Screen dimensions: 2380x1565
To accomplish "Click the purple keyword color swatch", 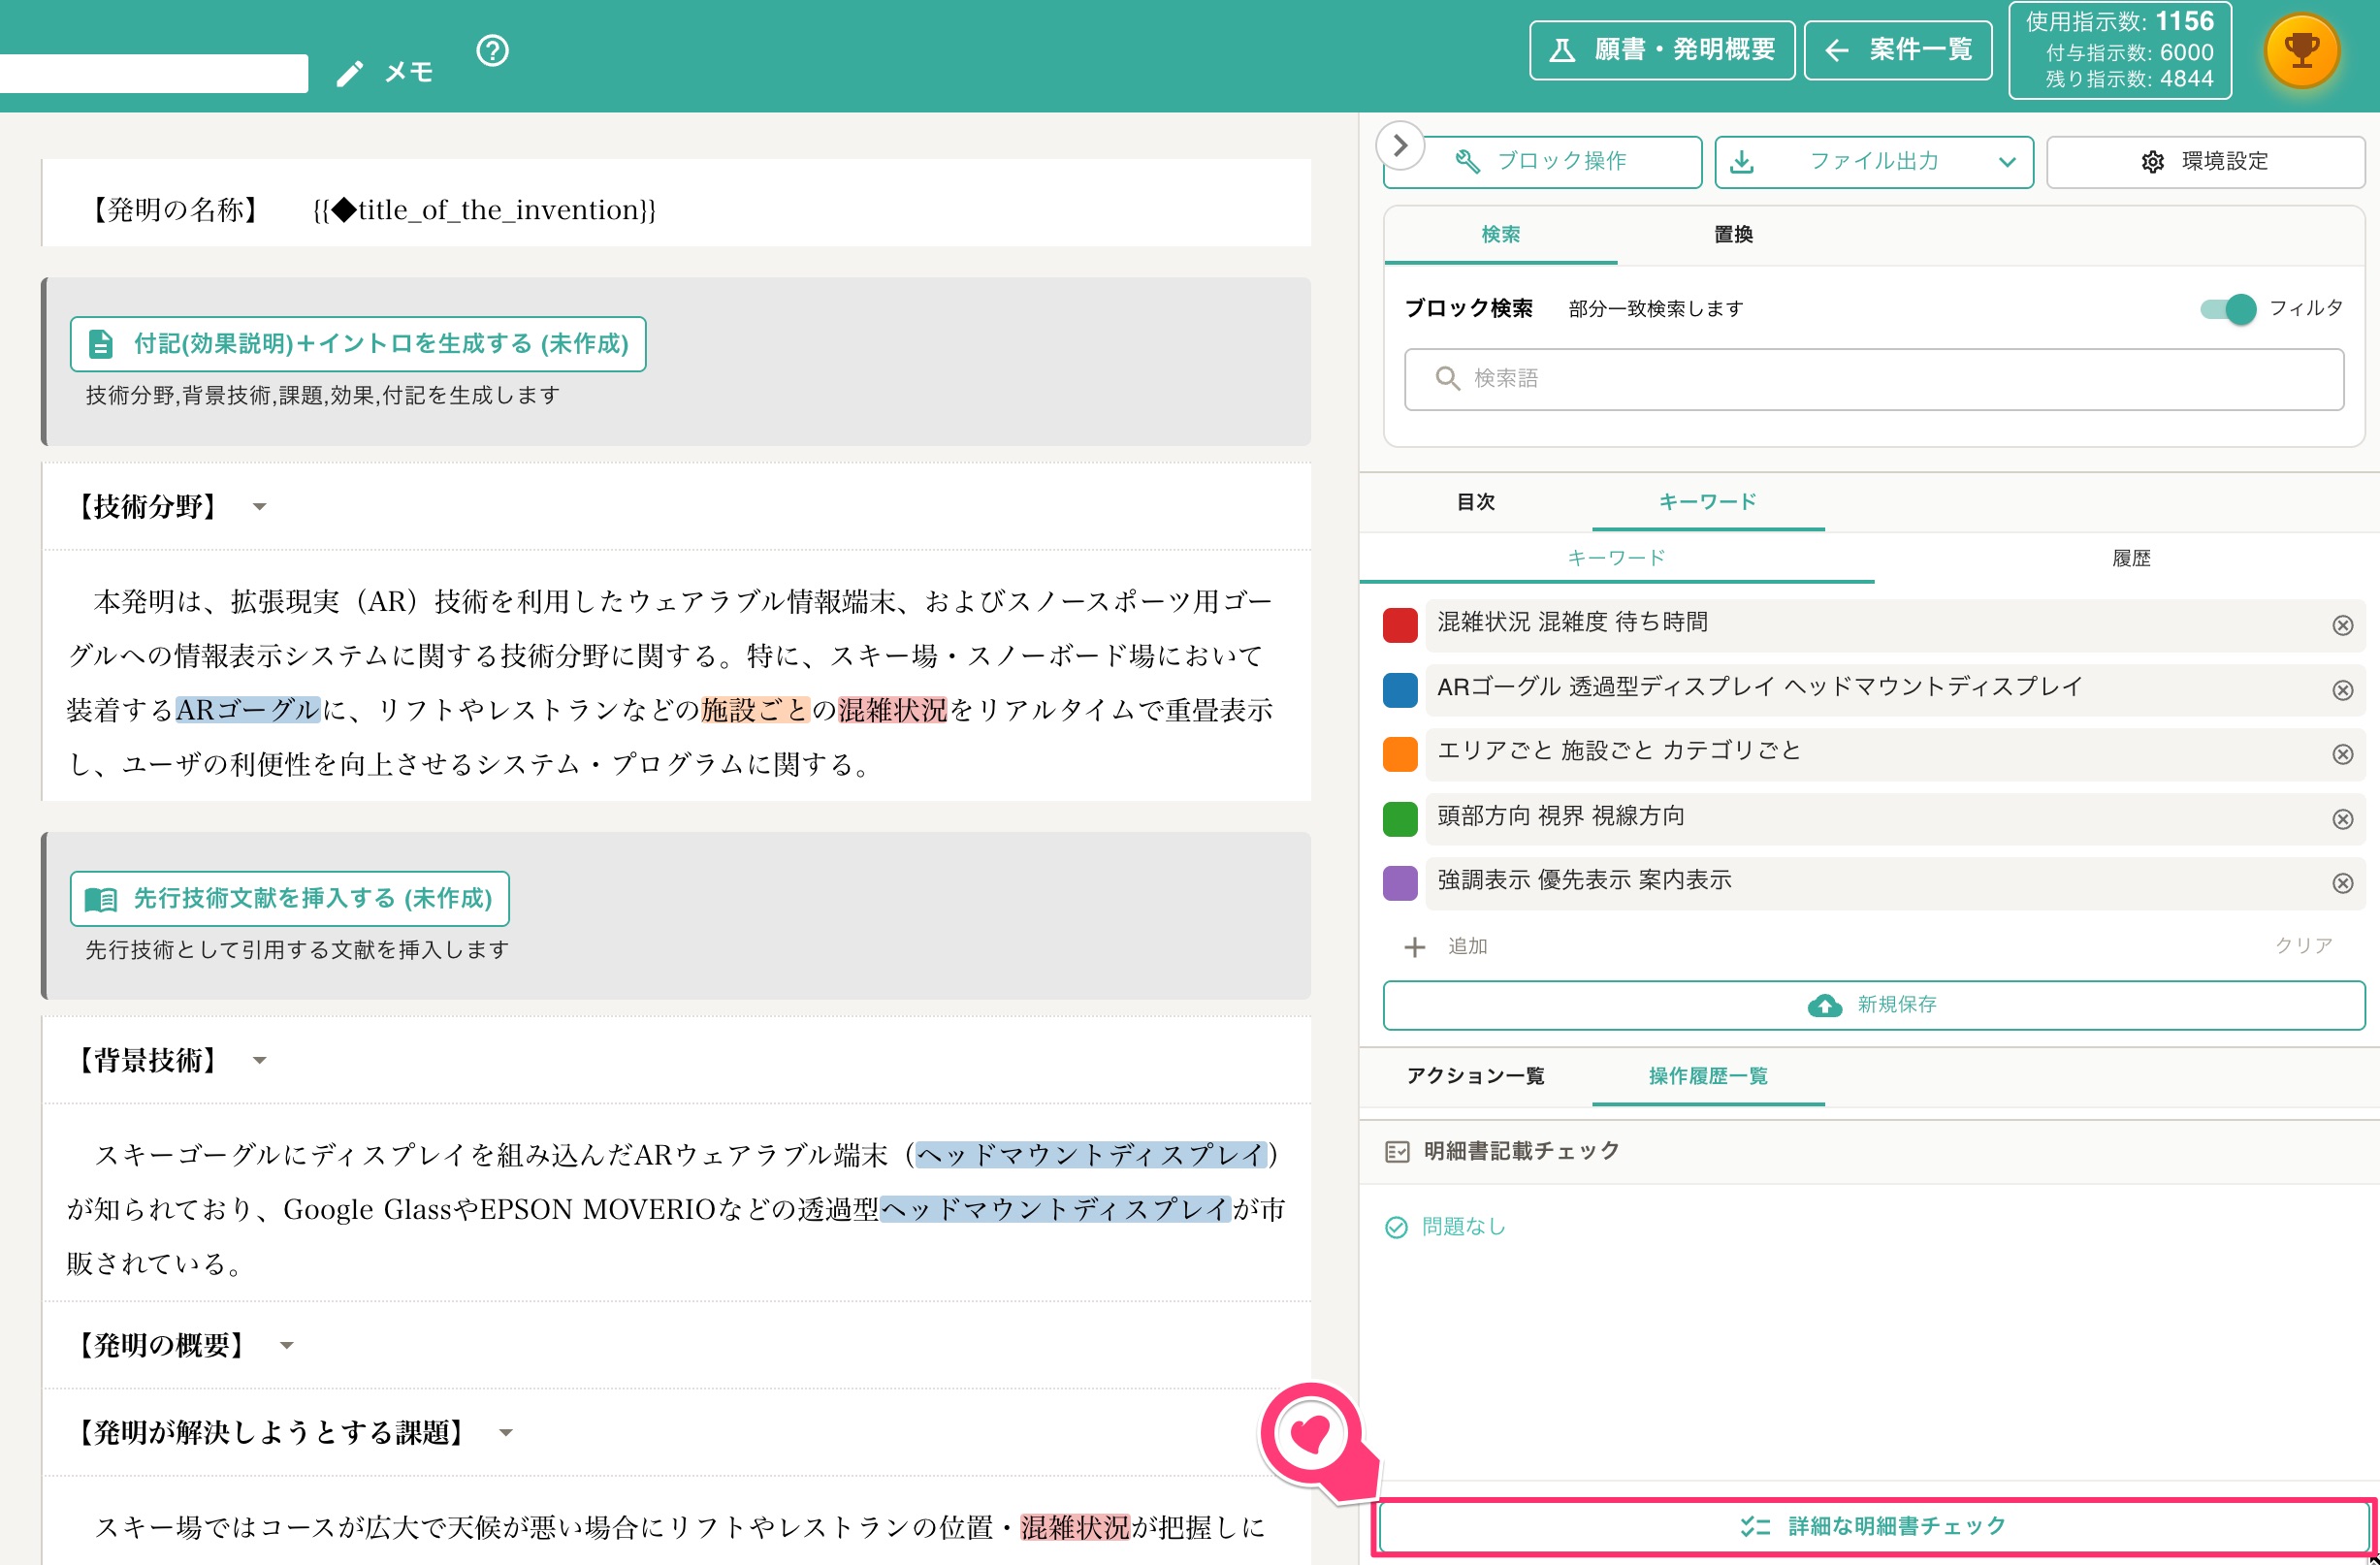I will coord(1400,883).
